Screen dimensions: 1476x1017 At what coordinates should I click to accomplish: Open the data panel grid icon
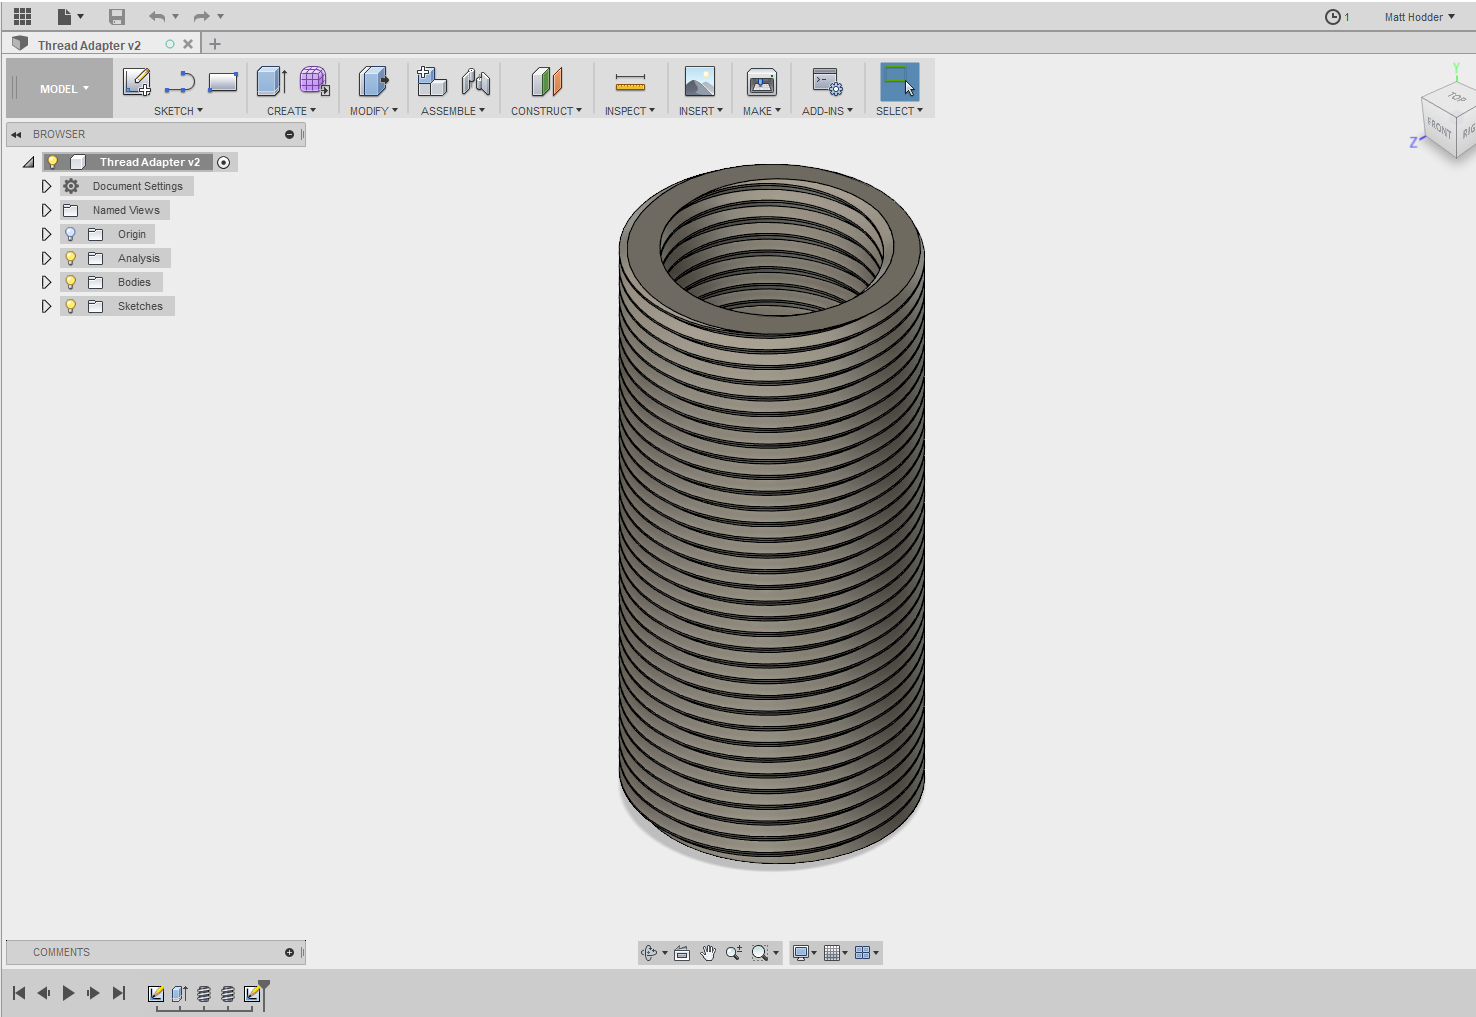(22, 16)
